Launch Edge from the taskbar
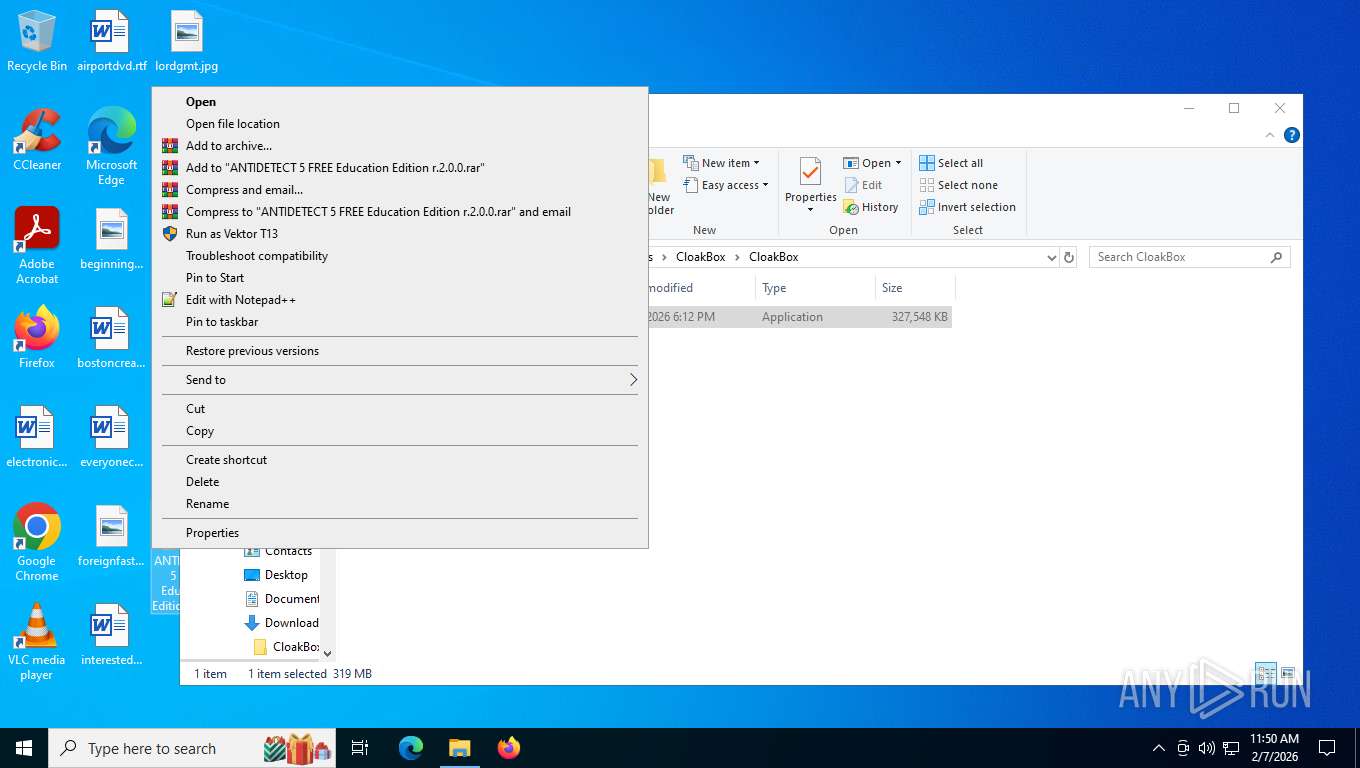Viewport: 1360px width, 768px height. [411, 748]
